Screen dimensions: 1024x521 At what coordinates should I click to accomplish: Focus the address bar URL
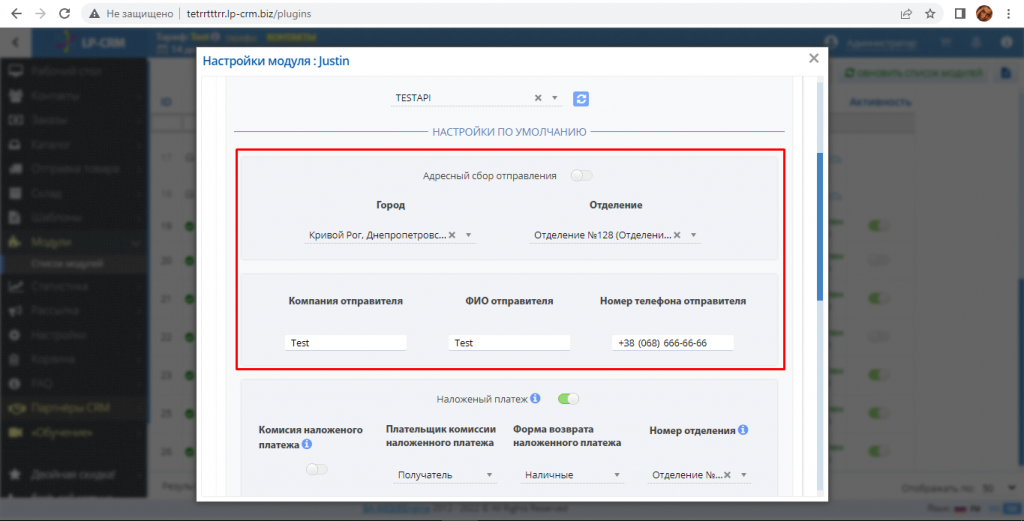[x=249, y=14]
